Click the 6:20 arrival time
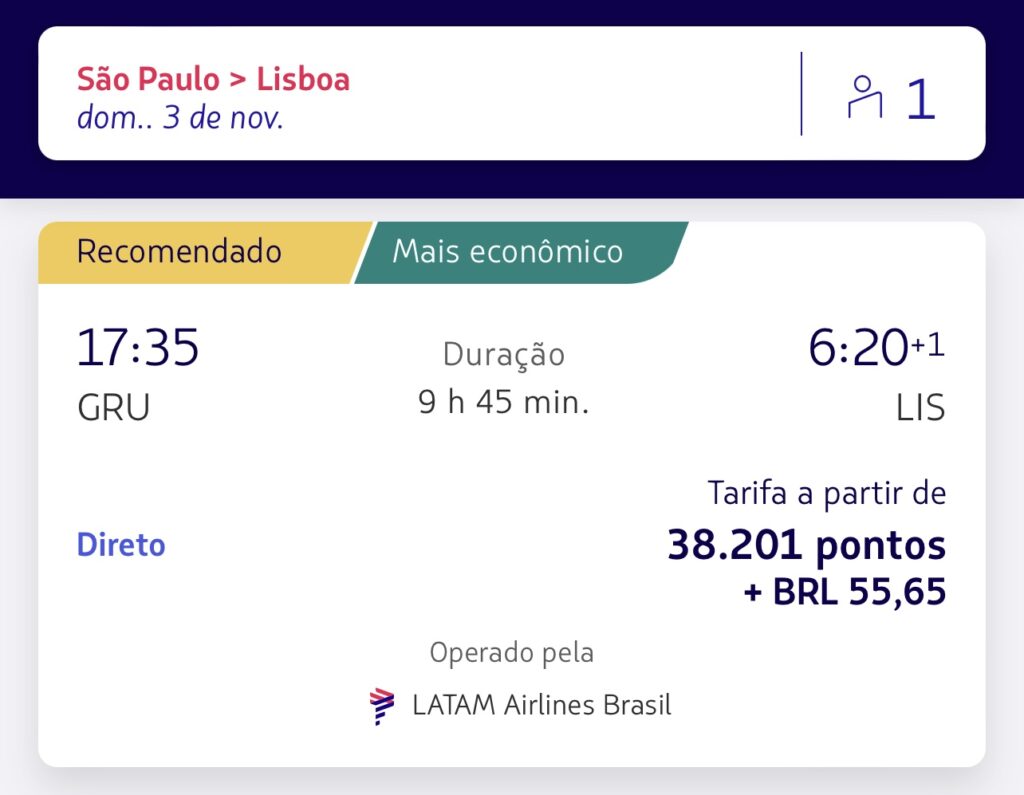 point(857,349)
